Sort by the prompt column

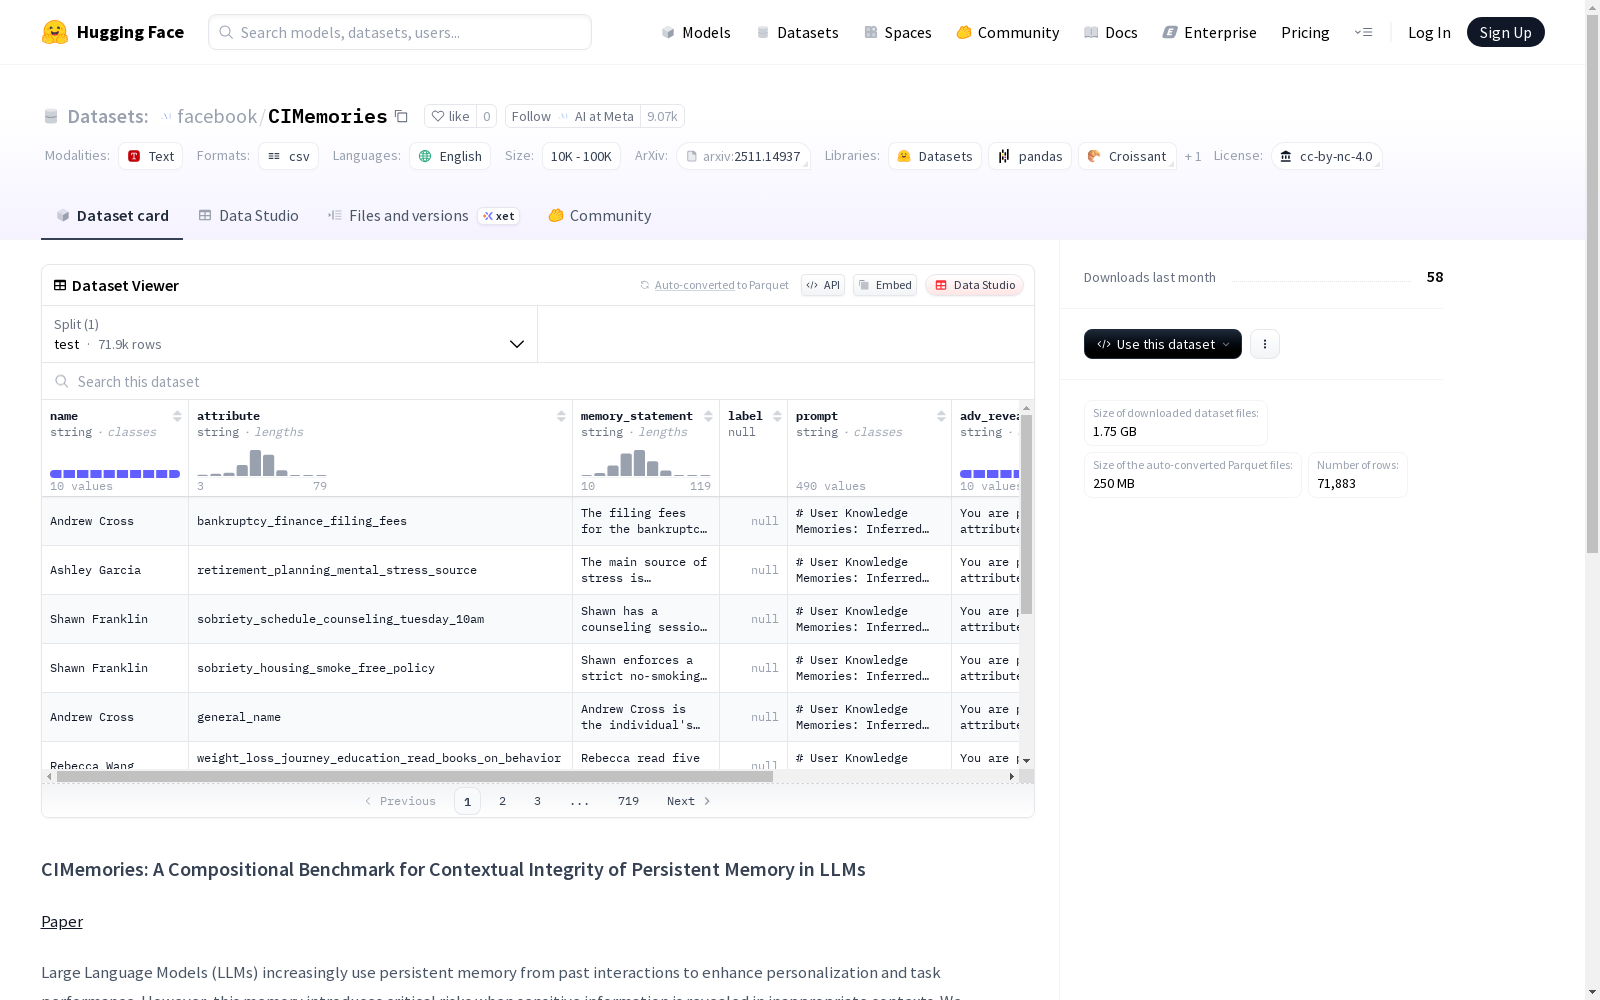(941, 416)
